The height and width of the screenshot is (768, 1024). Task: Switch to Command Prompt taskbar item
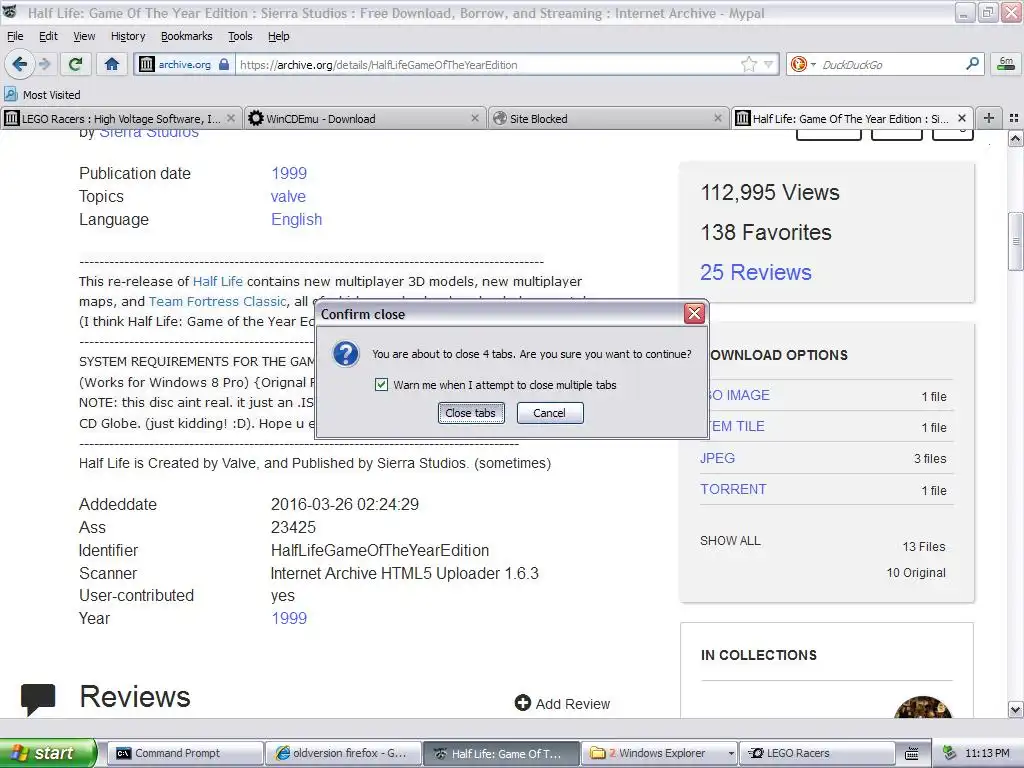point(185,753)
